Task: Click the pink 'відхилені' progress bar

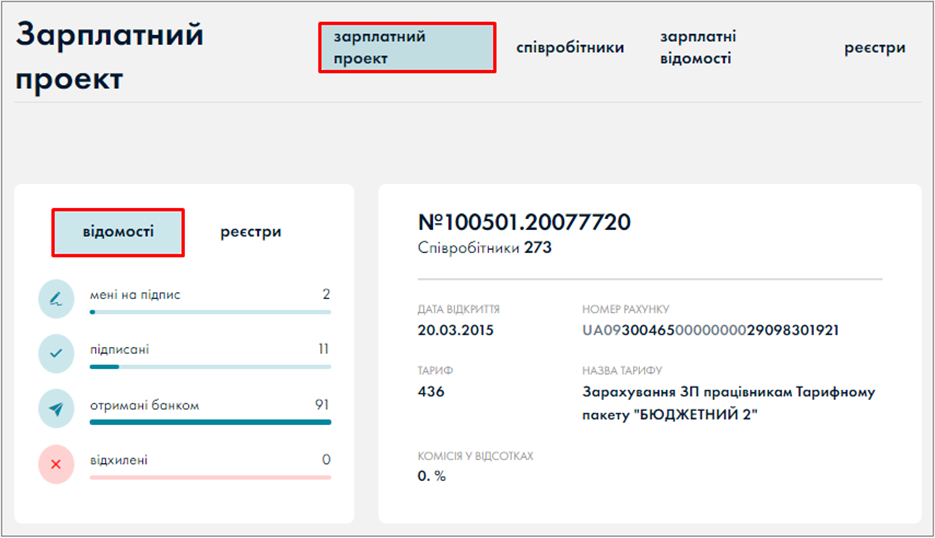Action: tap(210, 477)
